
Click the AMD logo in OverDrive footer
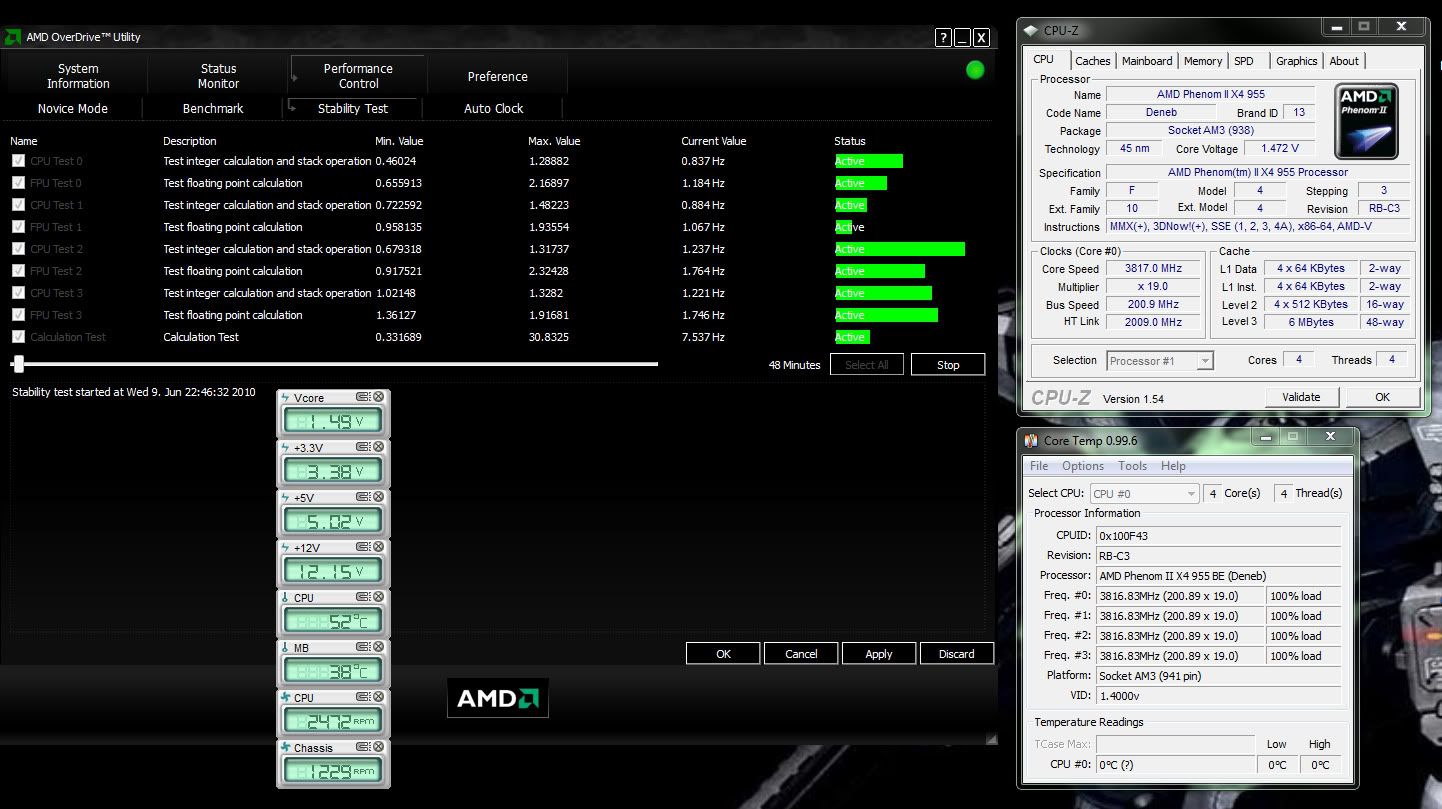(x=498, y=698)
